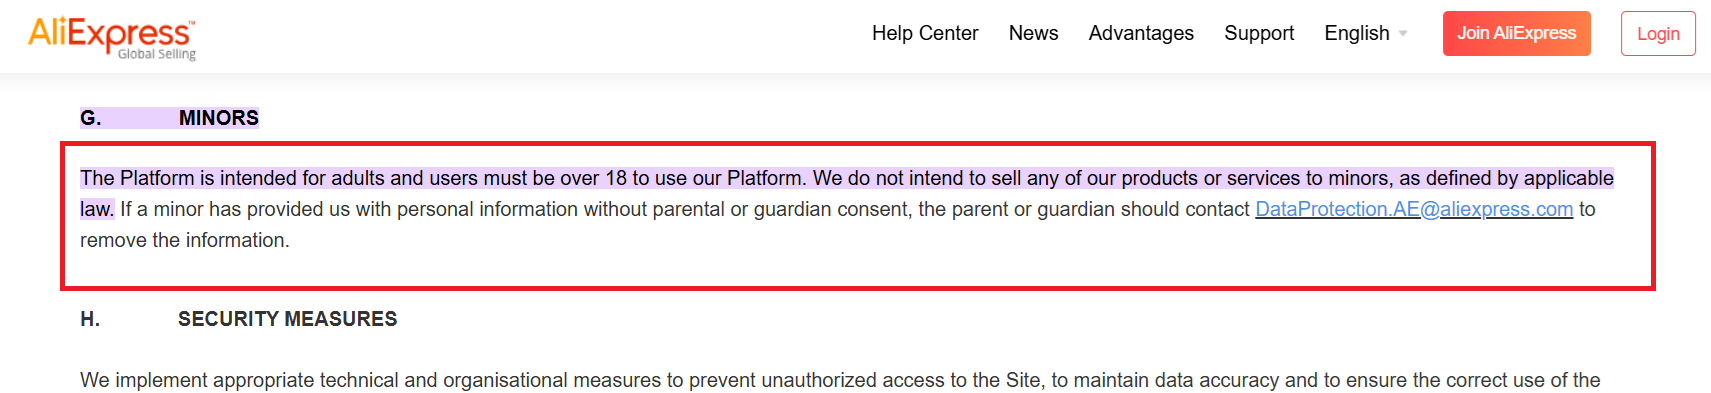Click the section letter H.
Image resolution: width=1711 pixels, height=393 pixels.
pyautogui.click(x=90, y=319)
